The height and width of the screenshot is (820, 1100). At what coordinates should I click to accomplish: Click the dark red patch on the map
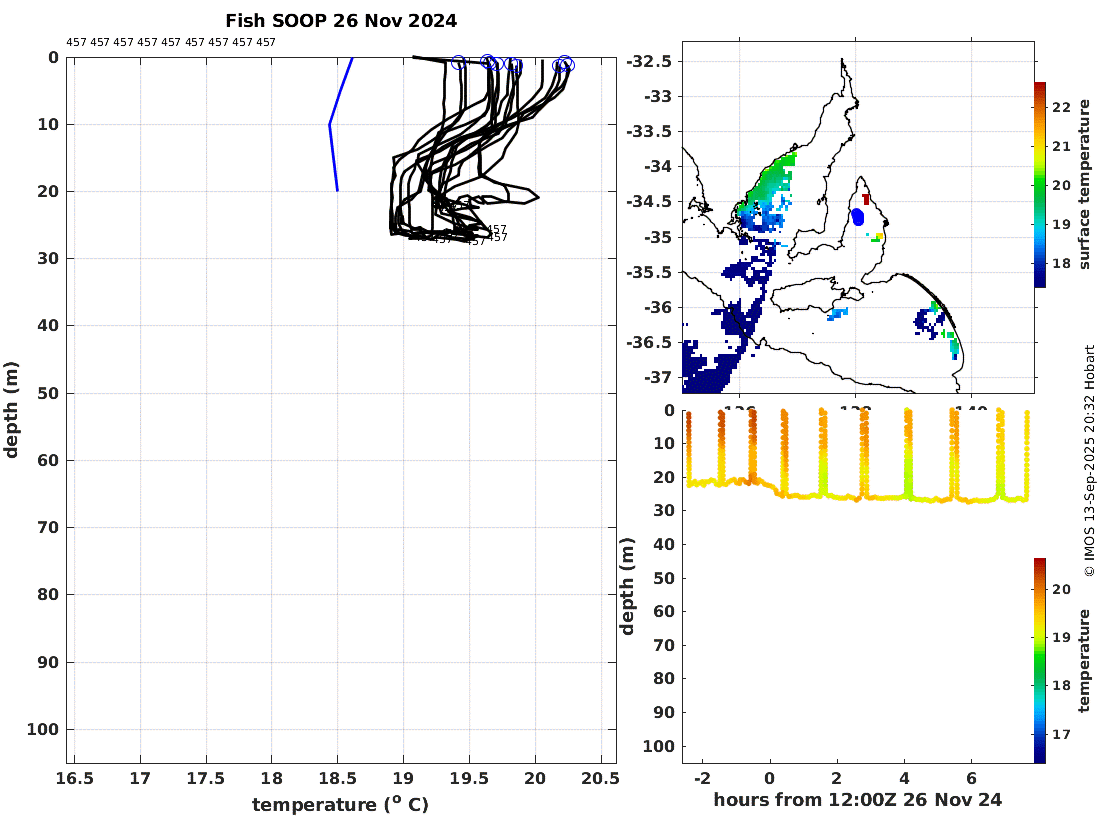point(866,199)
